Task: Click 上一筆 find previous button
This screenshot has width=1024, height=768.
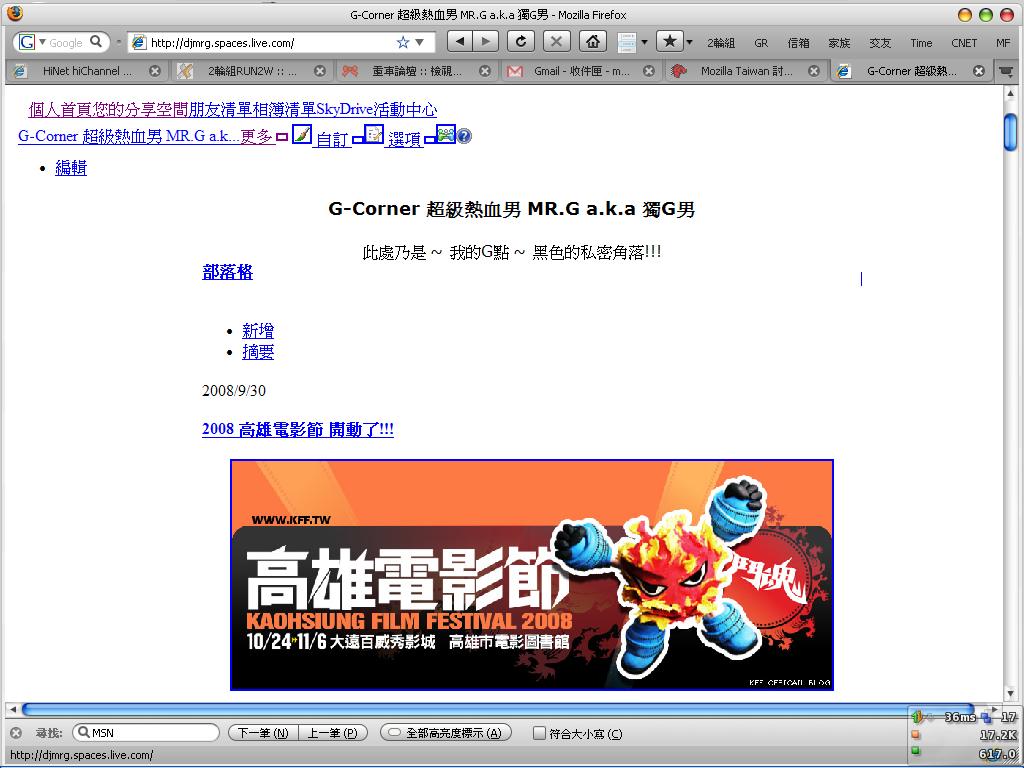Action: [x=333, y=733]
